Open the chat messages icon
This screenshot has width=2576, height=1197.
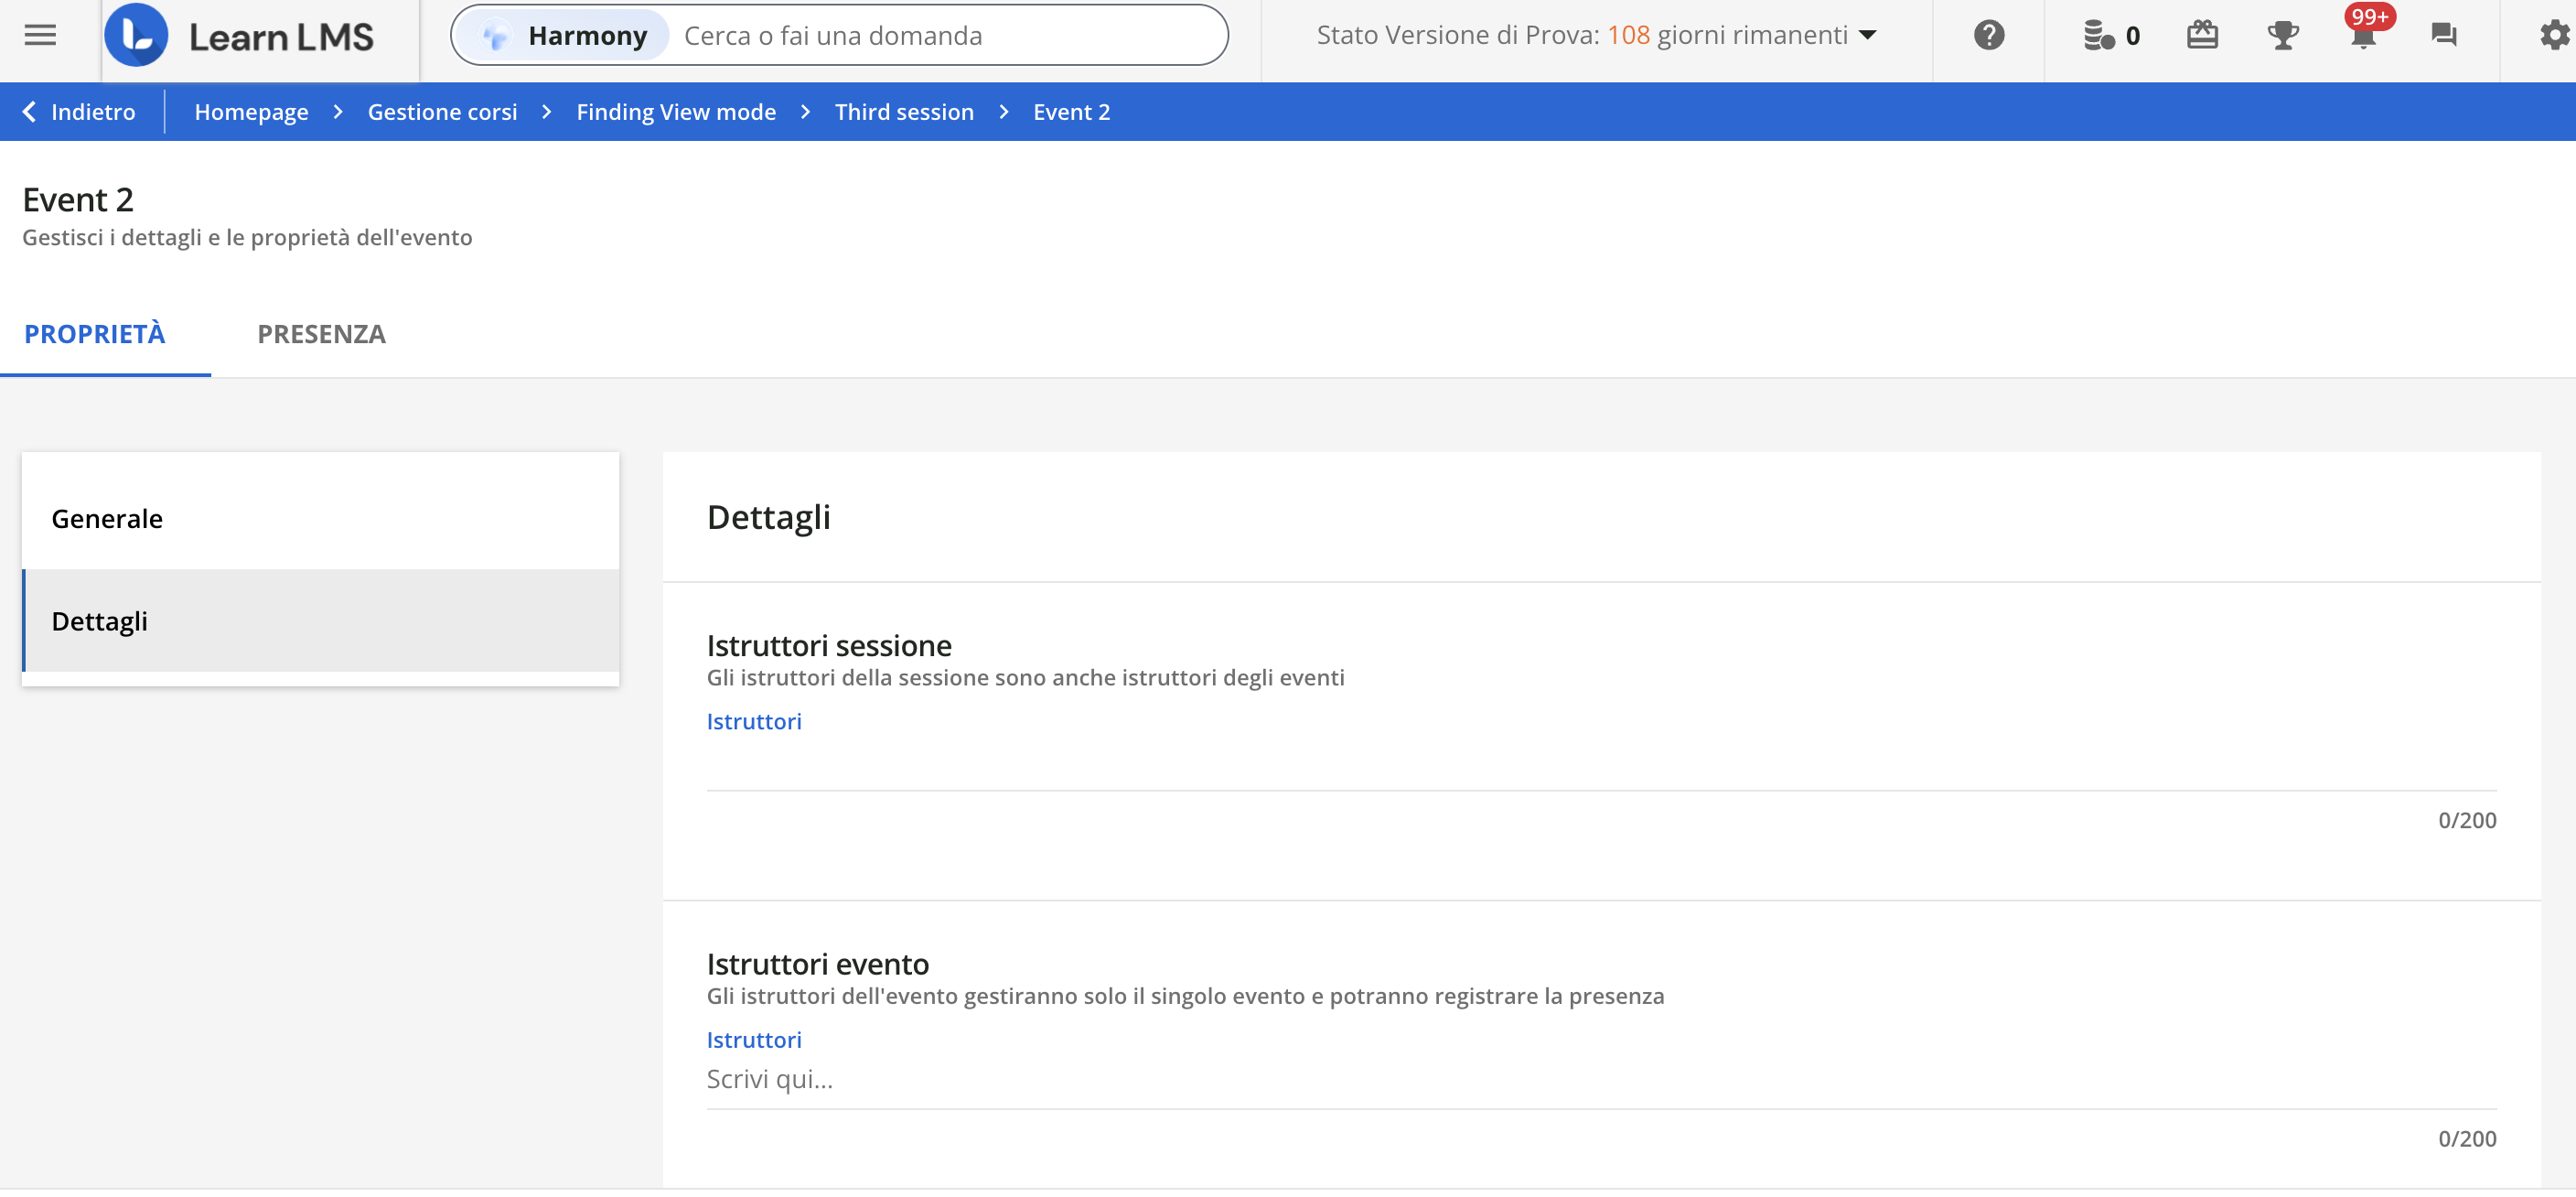(x=2443, y=35)
